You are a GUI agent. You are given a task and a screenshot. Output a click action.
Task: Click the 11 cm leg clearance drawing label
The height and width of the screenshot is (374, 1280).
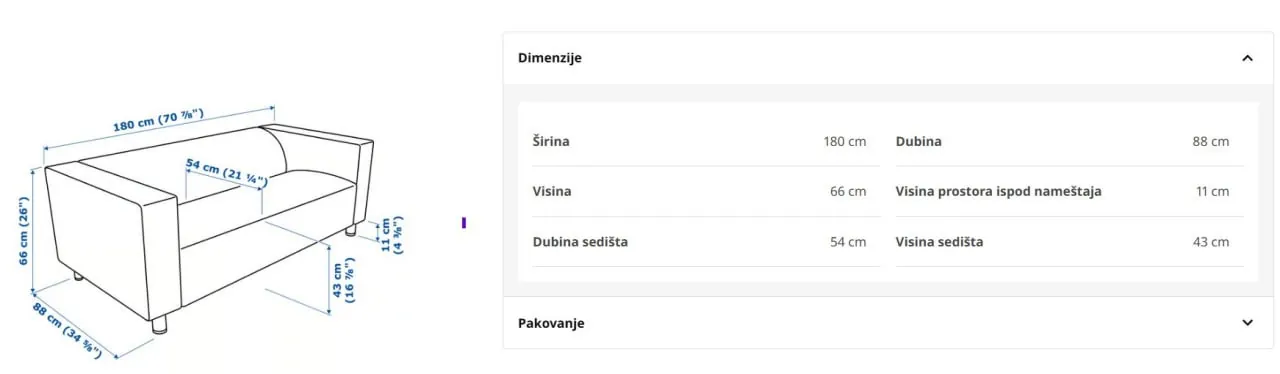coord(390,235)
